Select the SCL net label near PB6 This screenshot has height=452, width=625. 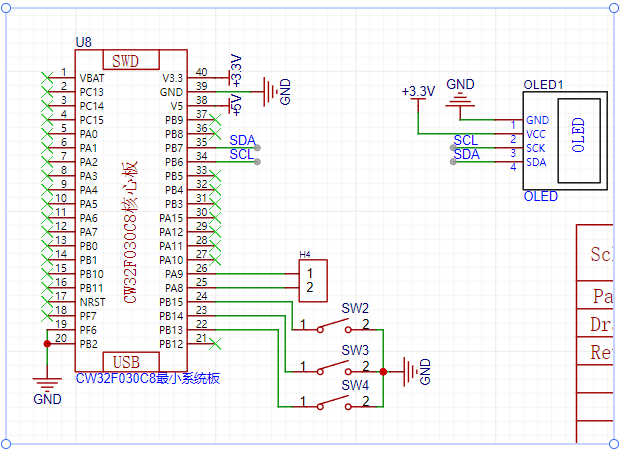tap(241, 154)
